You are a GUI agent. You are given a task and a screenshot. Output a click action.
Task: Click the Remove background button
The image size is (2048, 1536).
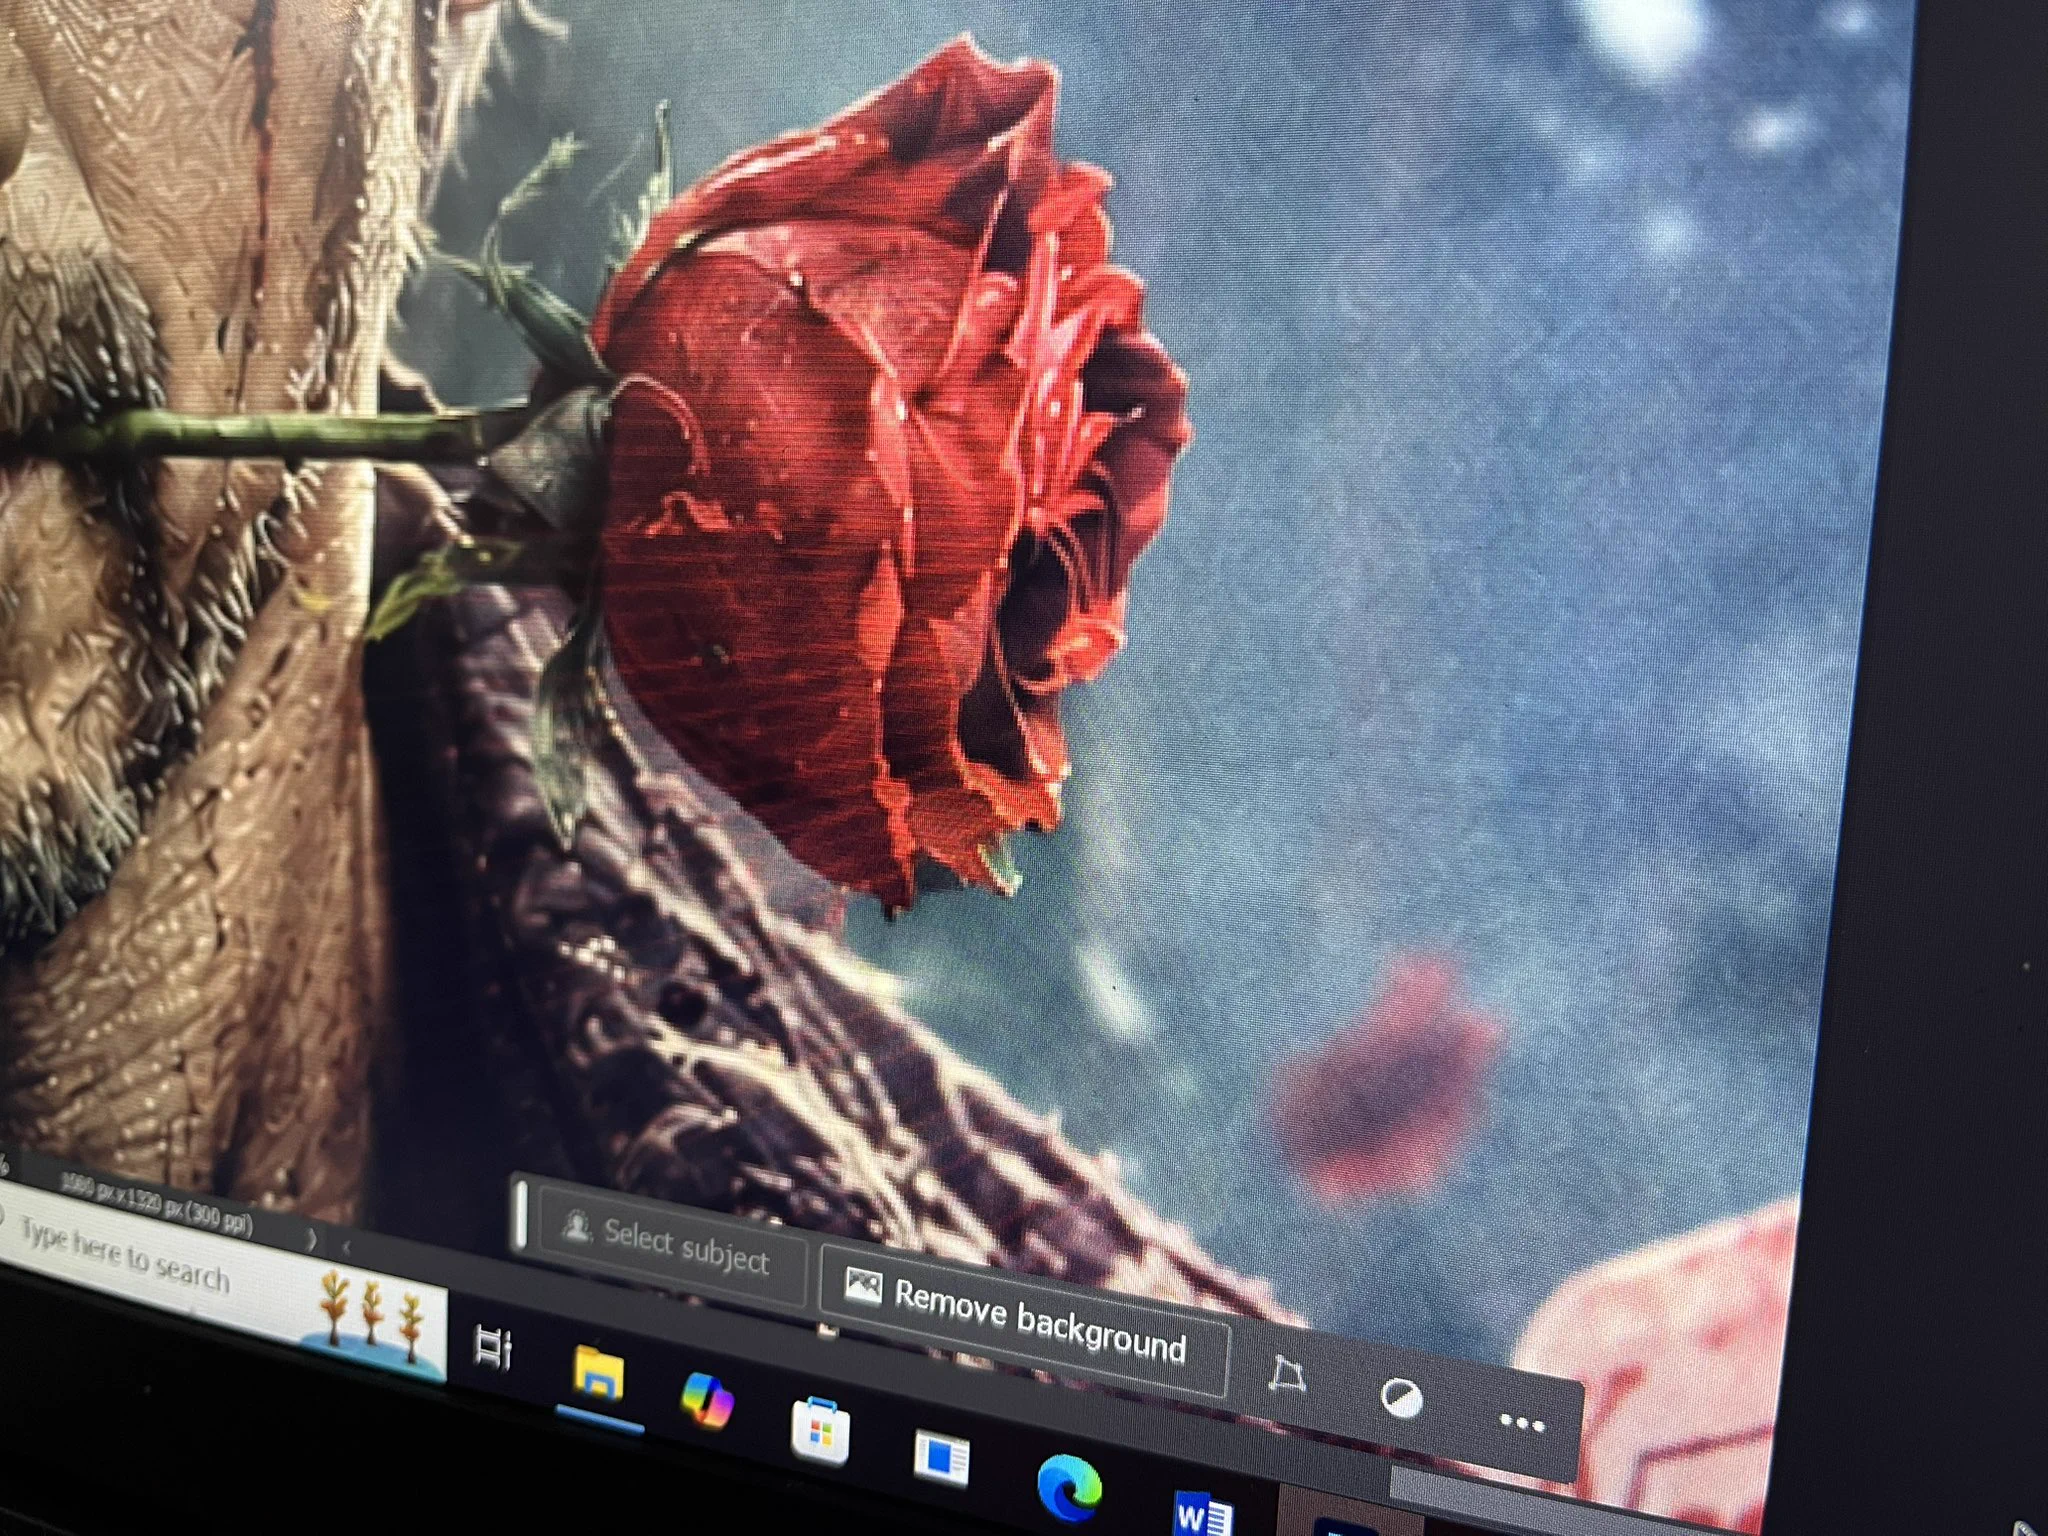(1024, 1319)
